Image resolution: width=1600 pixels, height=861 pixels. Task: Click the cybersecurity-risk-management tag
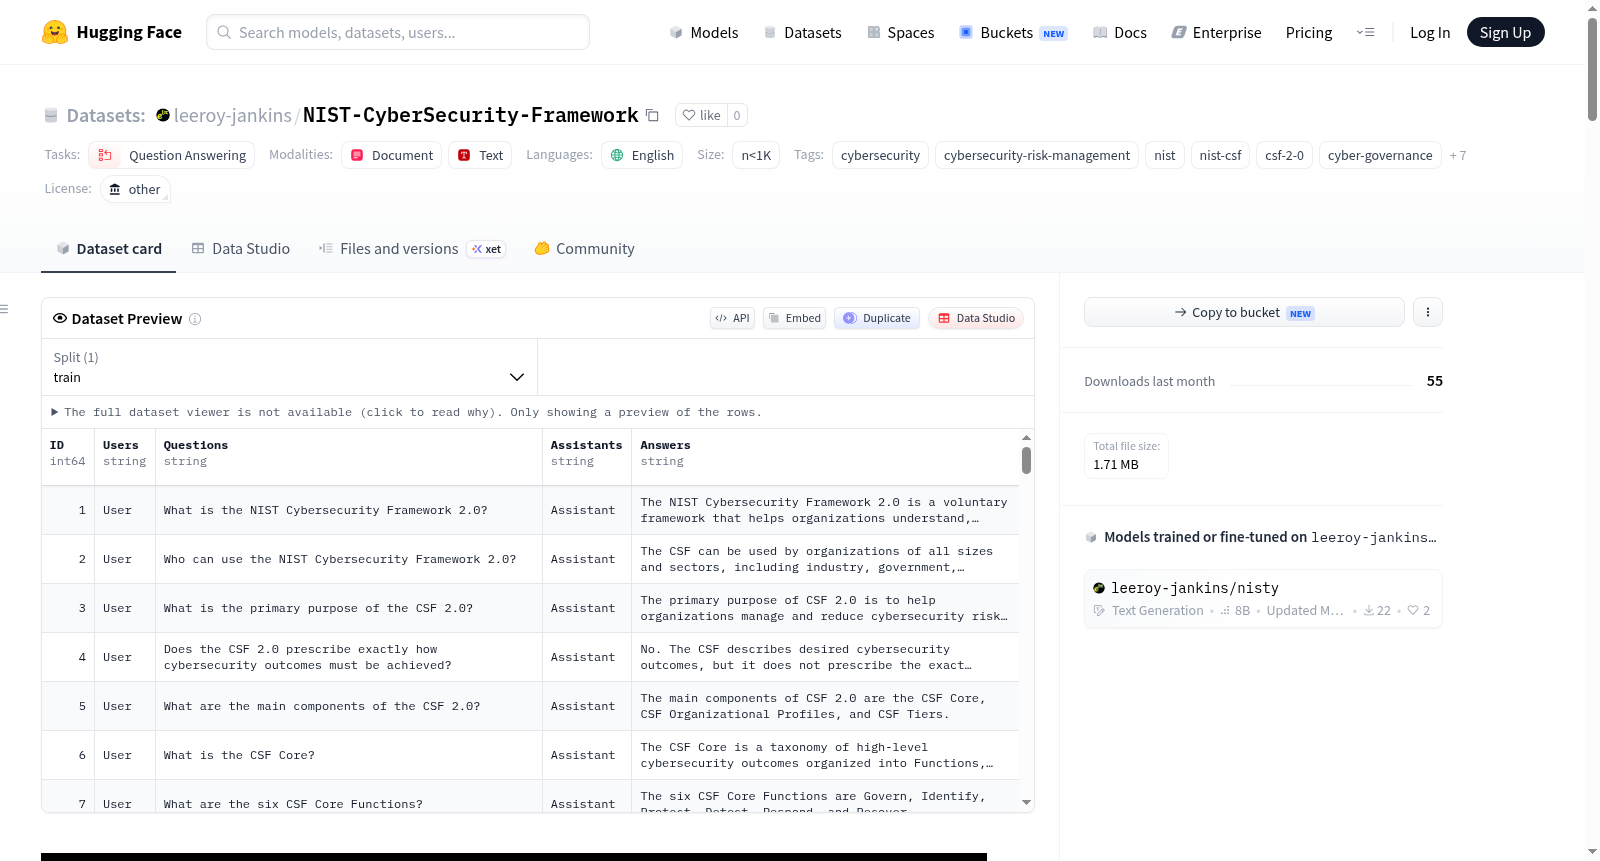[1037, 155]
